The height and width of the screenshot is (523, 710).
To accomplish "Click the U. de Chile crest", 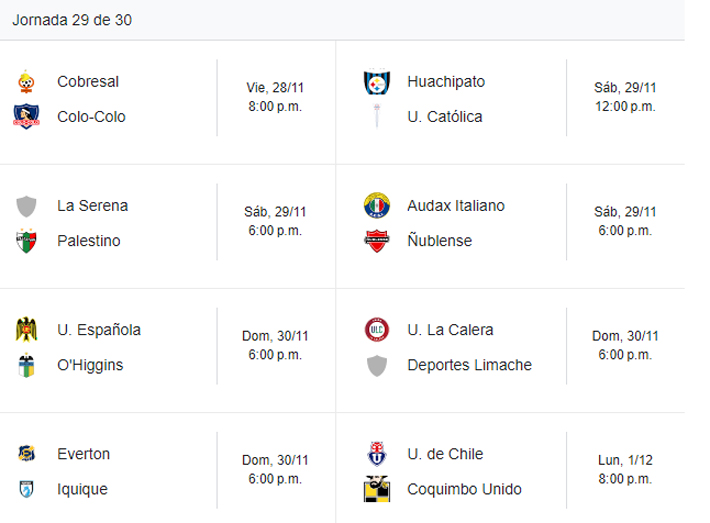I will 376,454.
